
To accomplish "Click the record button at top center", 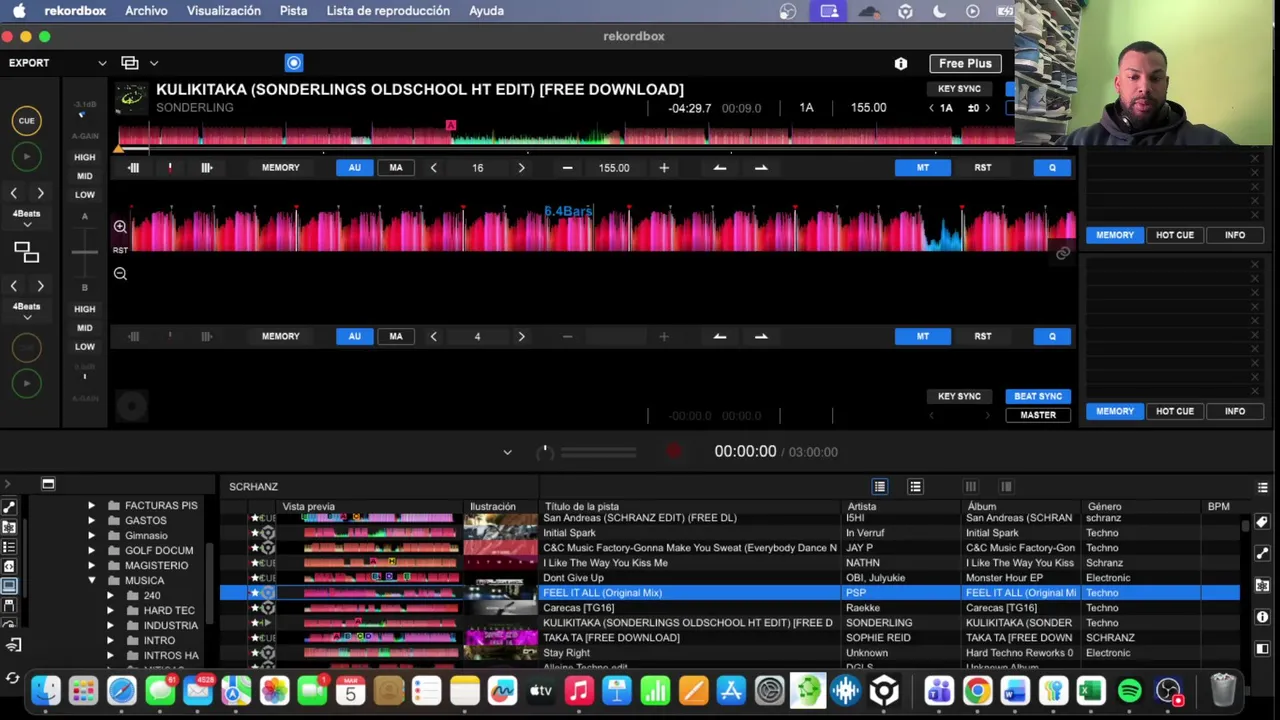I will tap(294, 63).
